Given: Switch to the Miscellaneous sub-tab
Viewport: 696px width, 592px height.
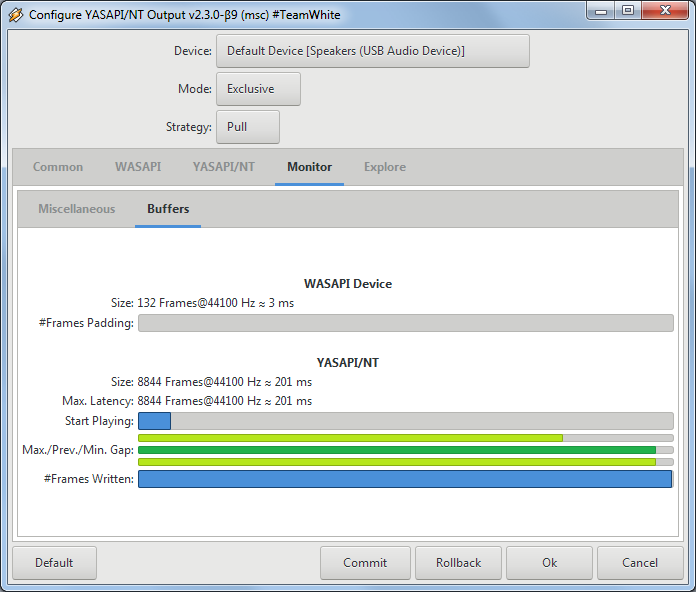Looking at the screenshot, I should 76,209.
